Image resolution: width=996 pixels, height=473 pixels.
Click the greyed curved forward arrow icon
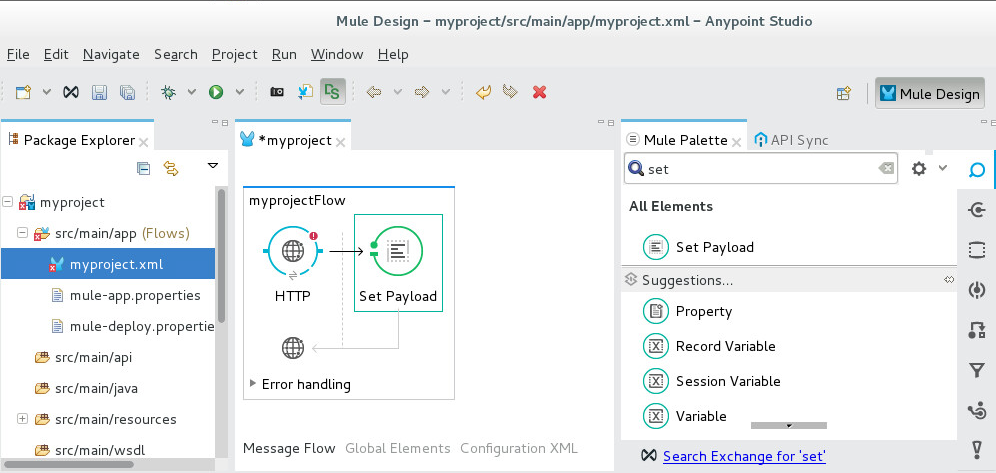click(509, 93)
